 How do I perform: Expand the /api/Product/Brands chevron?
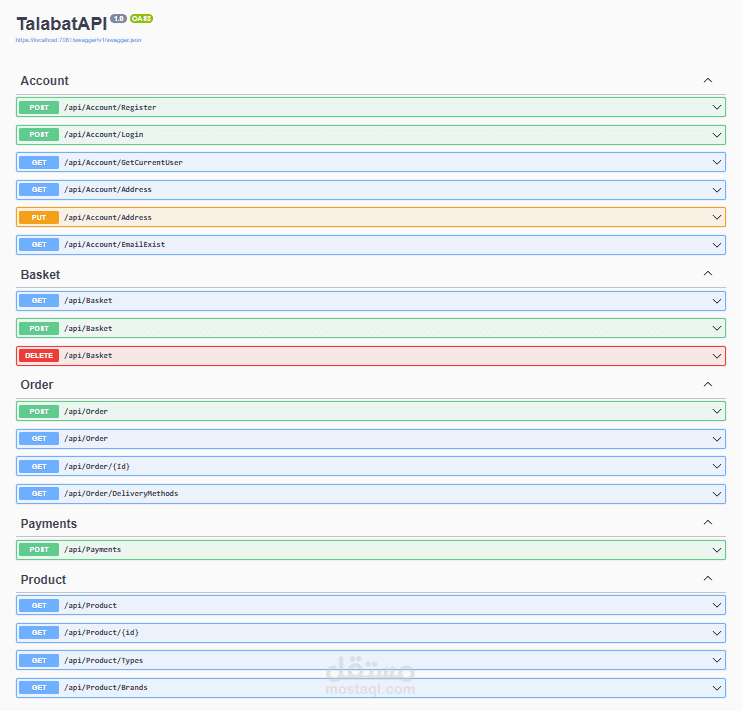pos(717,688)
